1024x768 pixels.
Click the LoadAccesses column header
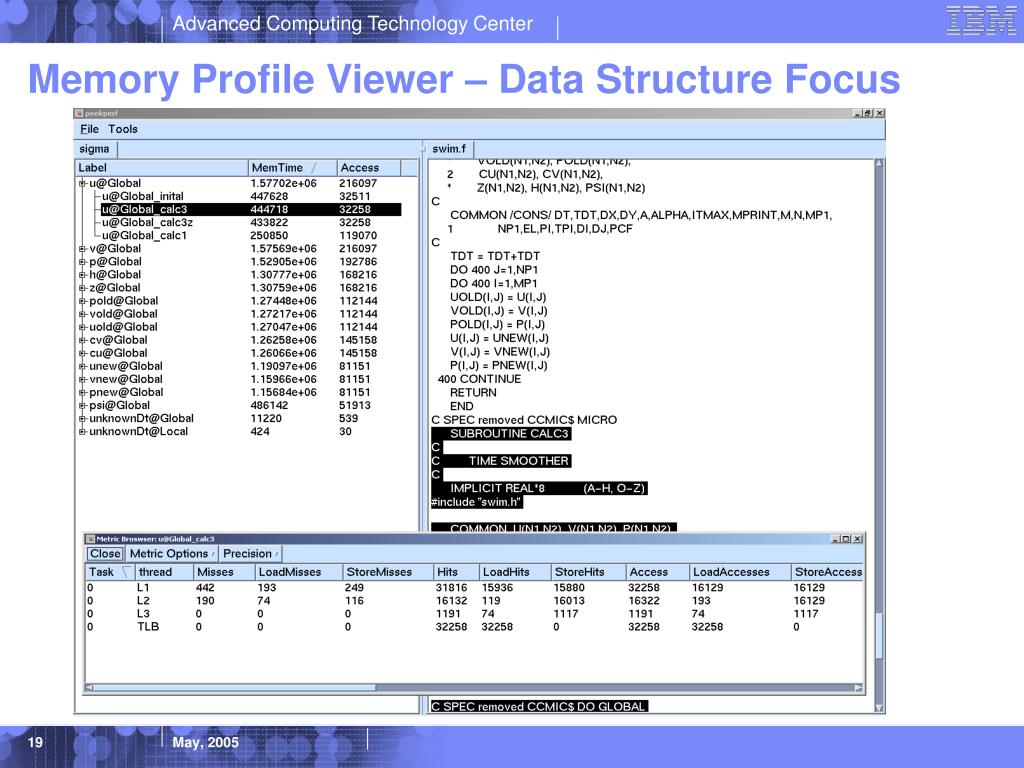coord(740,572)
